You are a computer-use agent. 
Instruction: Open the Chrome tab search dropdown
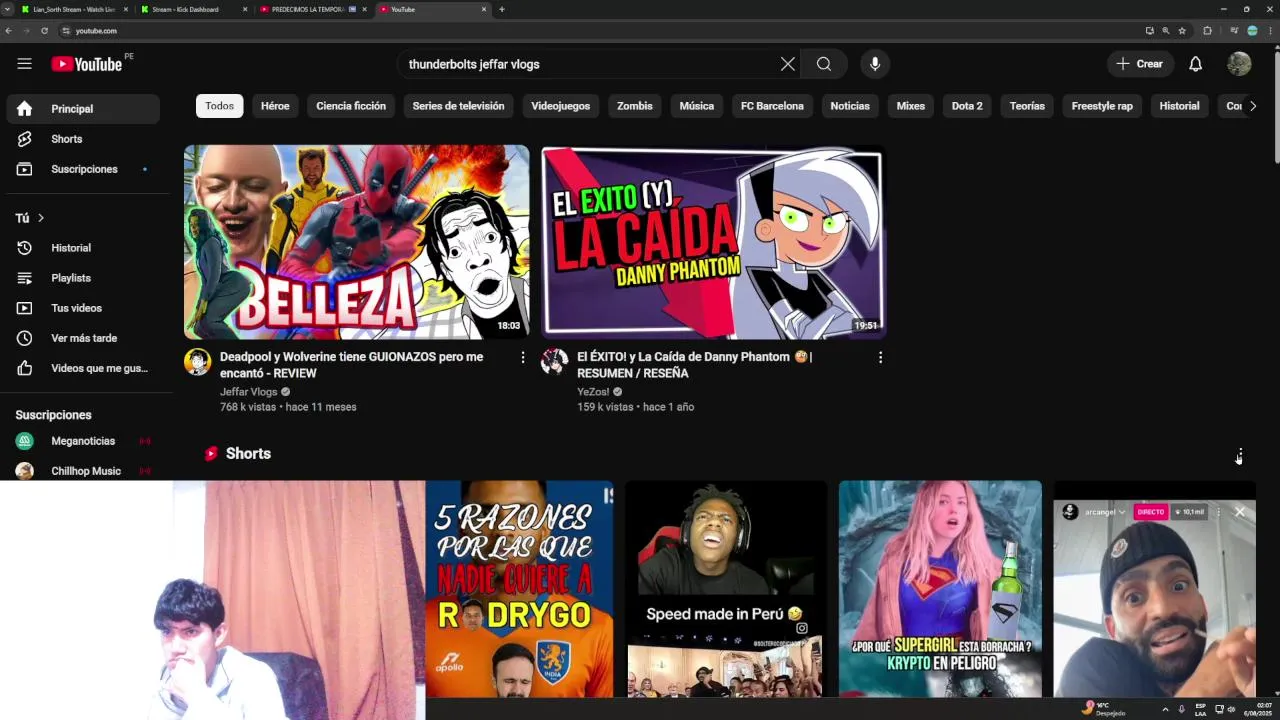7,9
